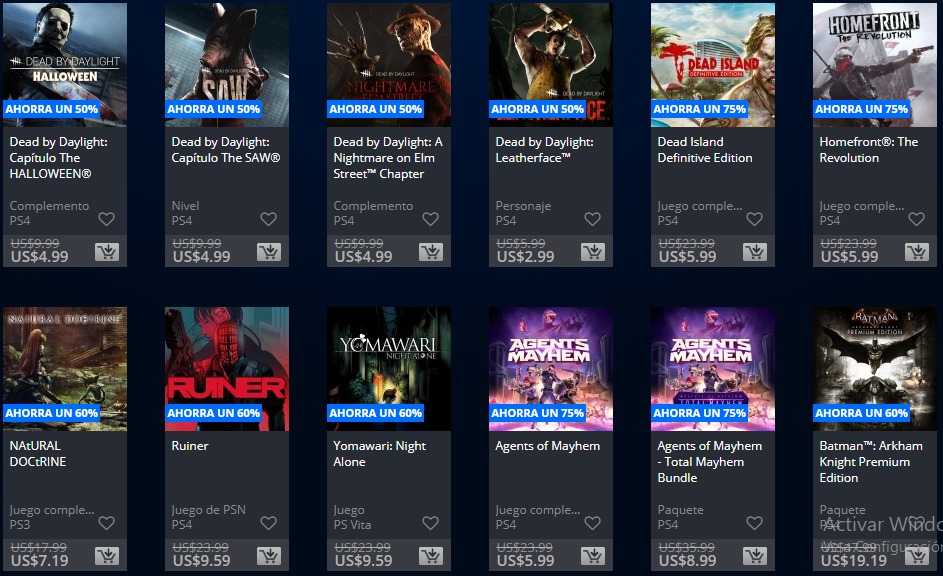Toggle wishlist heart for Dead Island Definitive Edition
The width and height of the screenshot is (943, 576).
[x=754, y=219]
